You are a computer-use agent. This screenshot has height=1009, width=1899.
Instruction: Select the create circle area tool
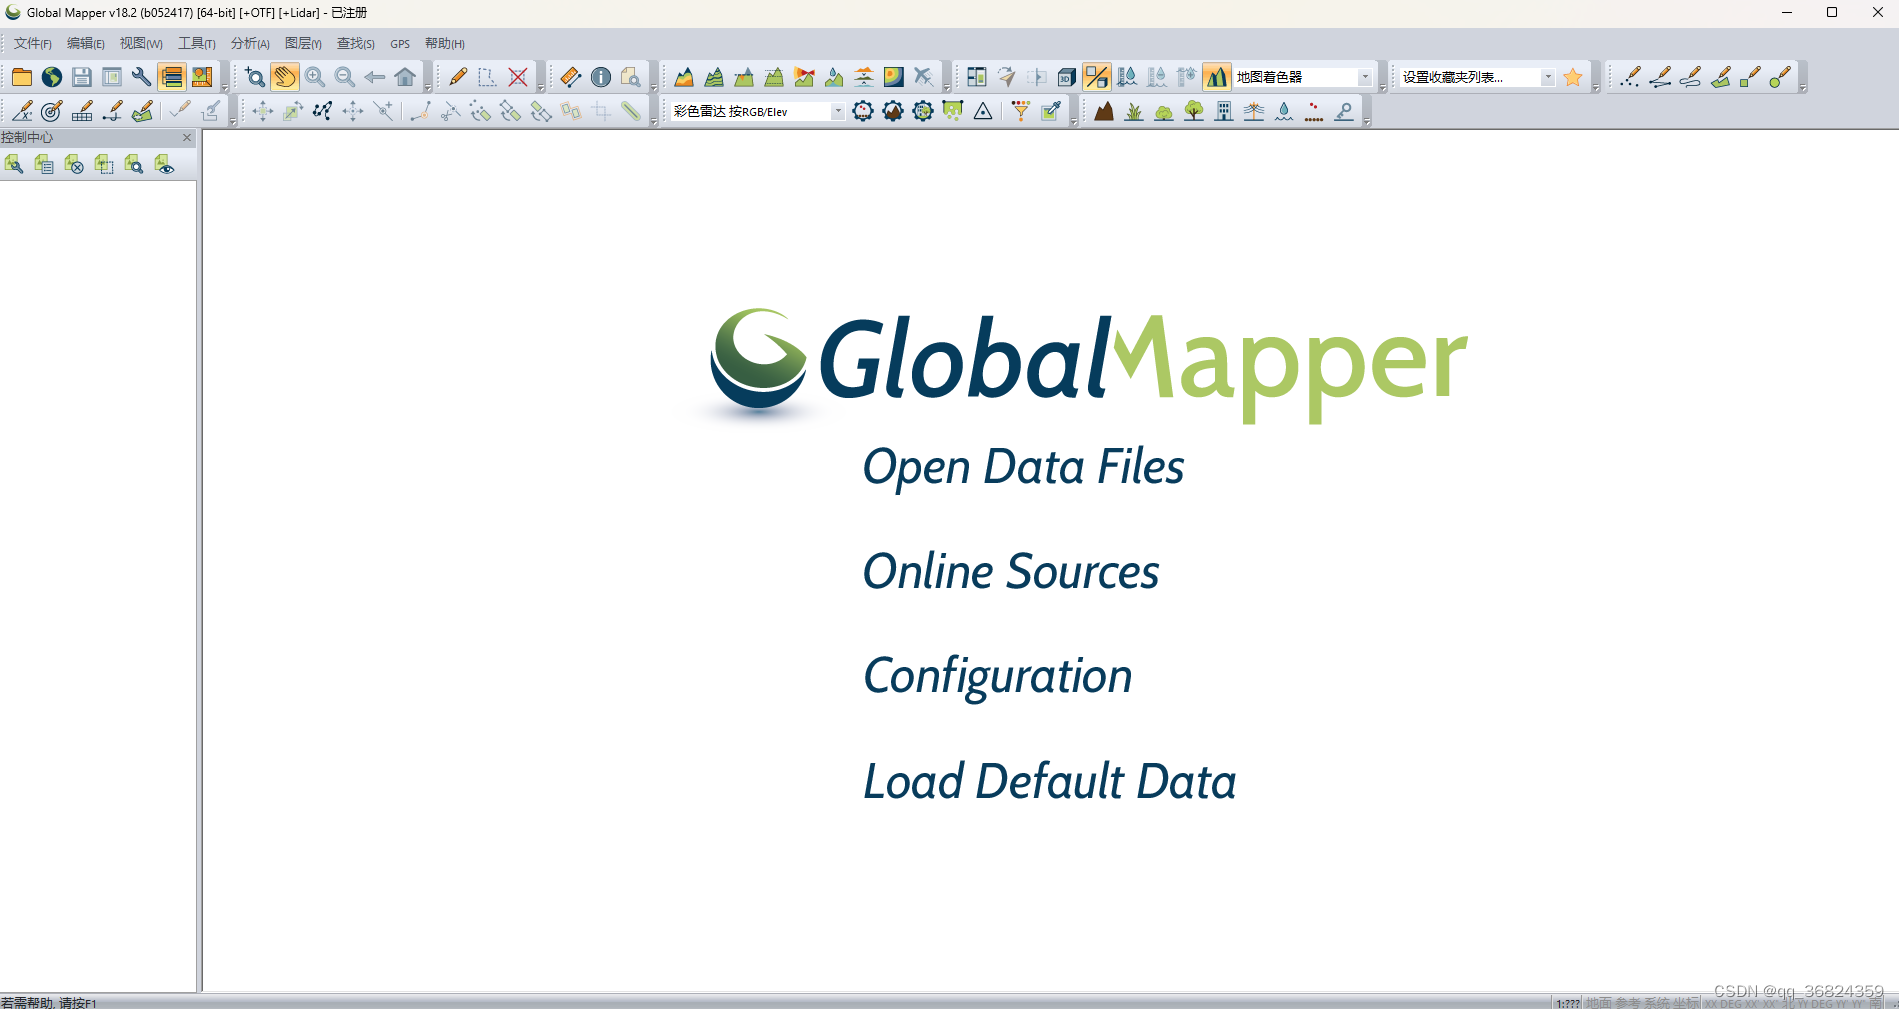(1780, 77)
